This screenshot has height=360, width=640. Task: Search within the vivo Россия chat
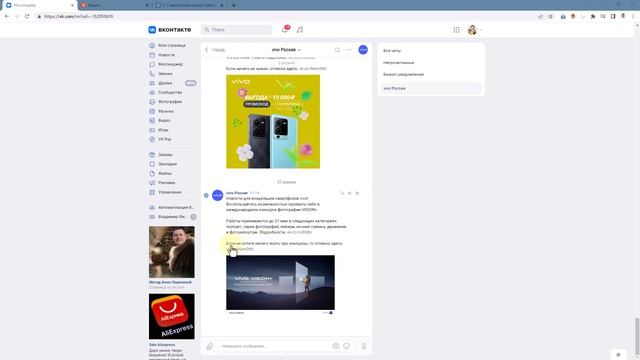click(x=337, y=50)
